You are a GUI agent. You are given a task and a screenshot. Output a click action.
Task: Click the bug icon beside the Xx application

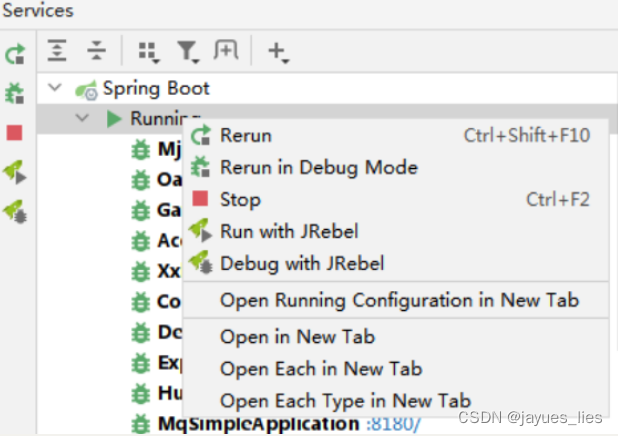141,272
